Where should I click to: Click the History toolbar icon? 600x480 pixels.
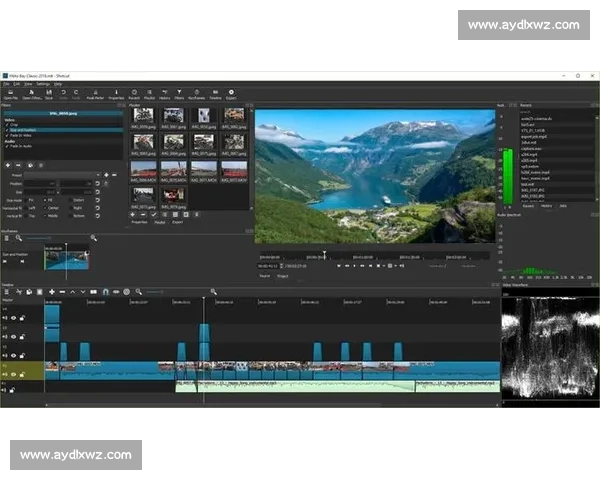click(164, 94)
